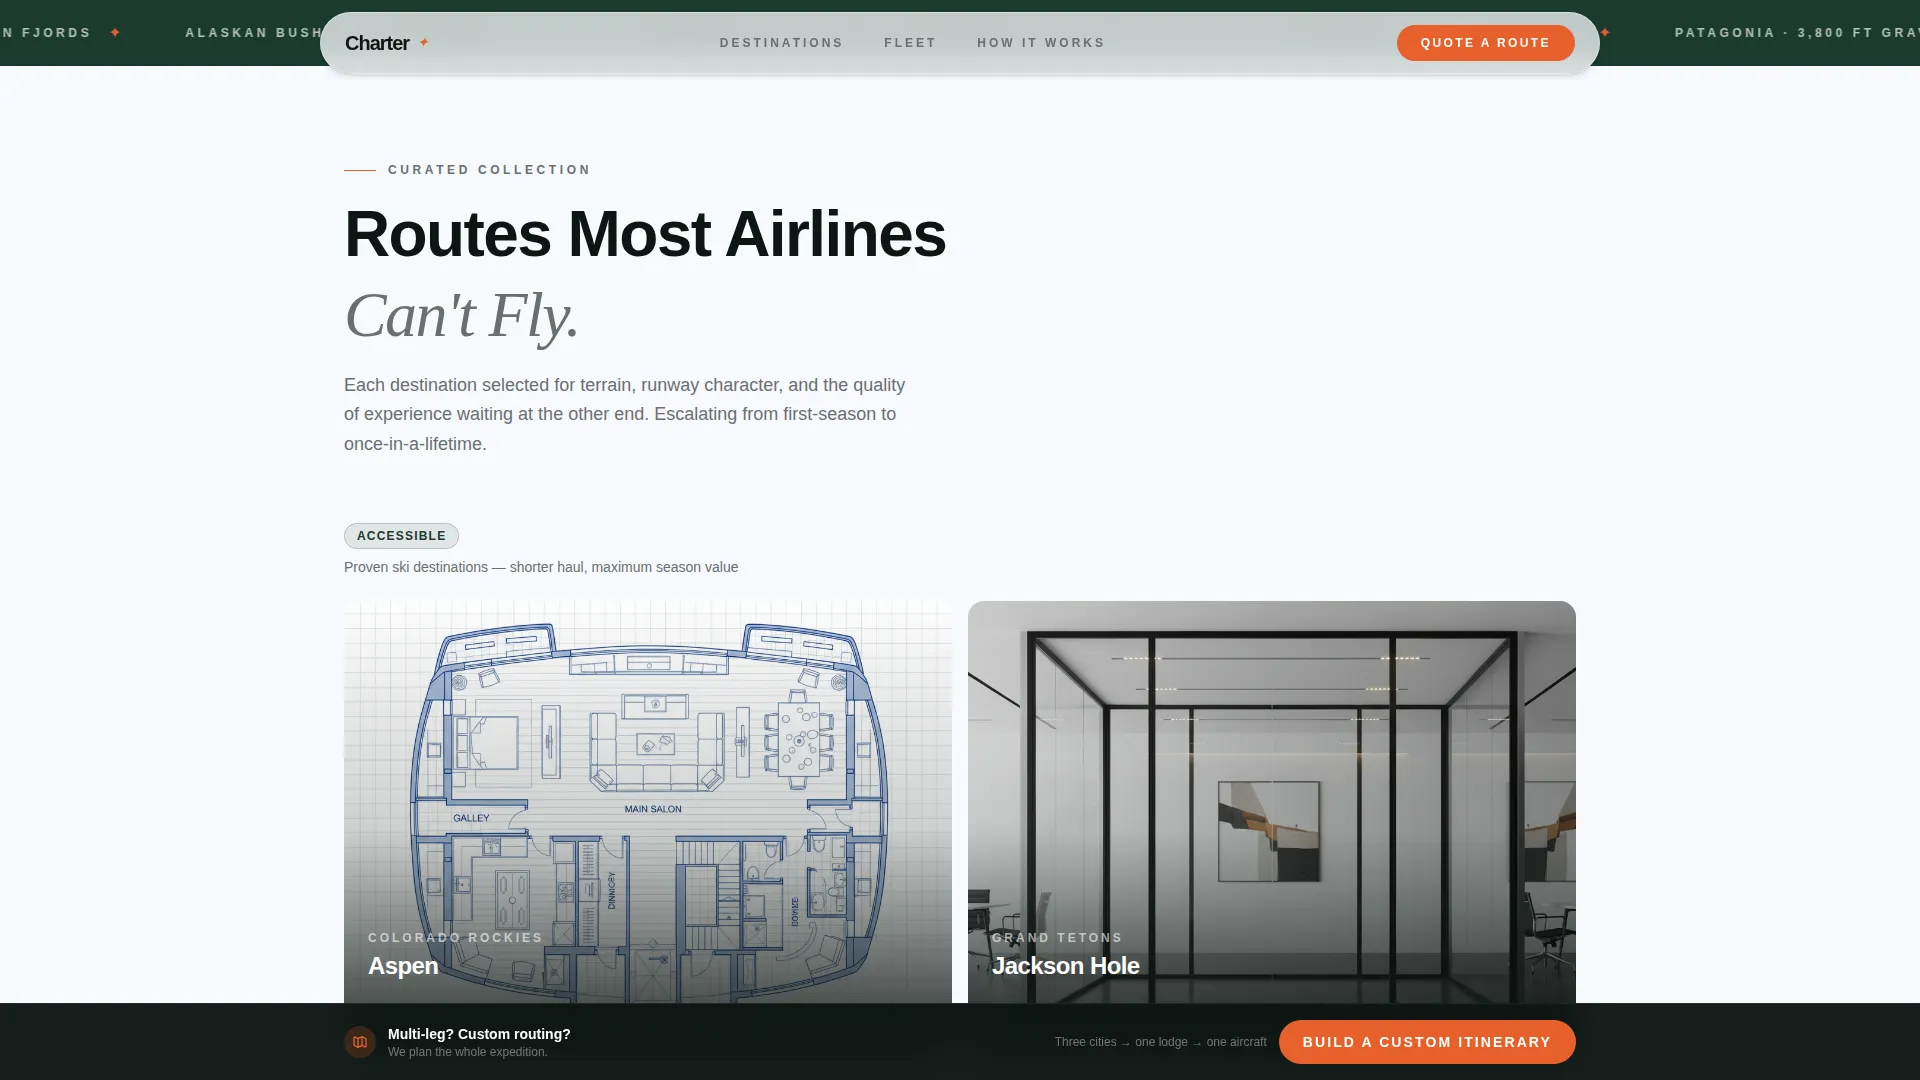Open the Jackson Hole destination card
Screen dimensions: 1920x1080
pyautogui.click(x=1272, y=802)
